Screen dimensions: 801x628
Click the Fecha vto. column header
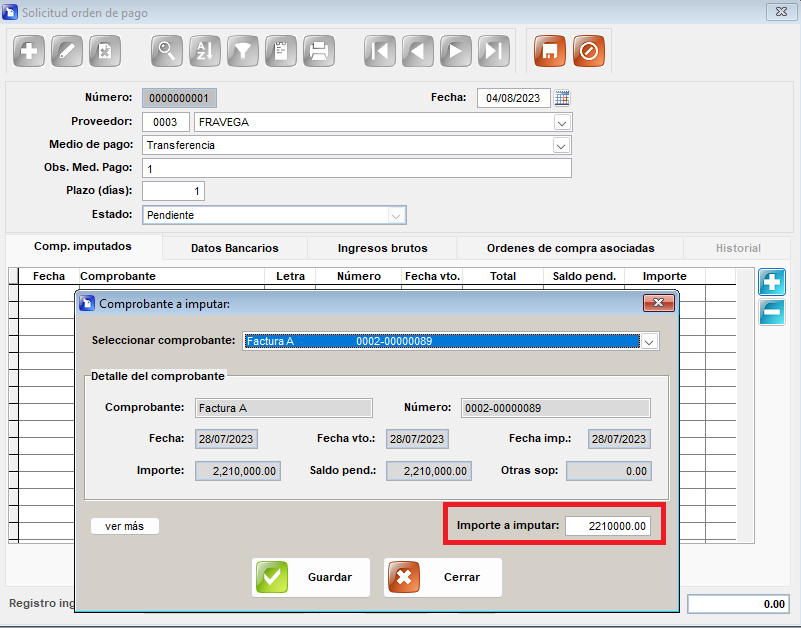(x=432, y=276)
